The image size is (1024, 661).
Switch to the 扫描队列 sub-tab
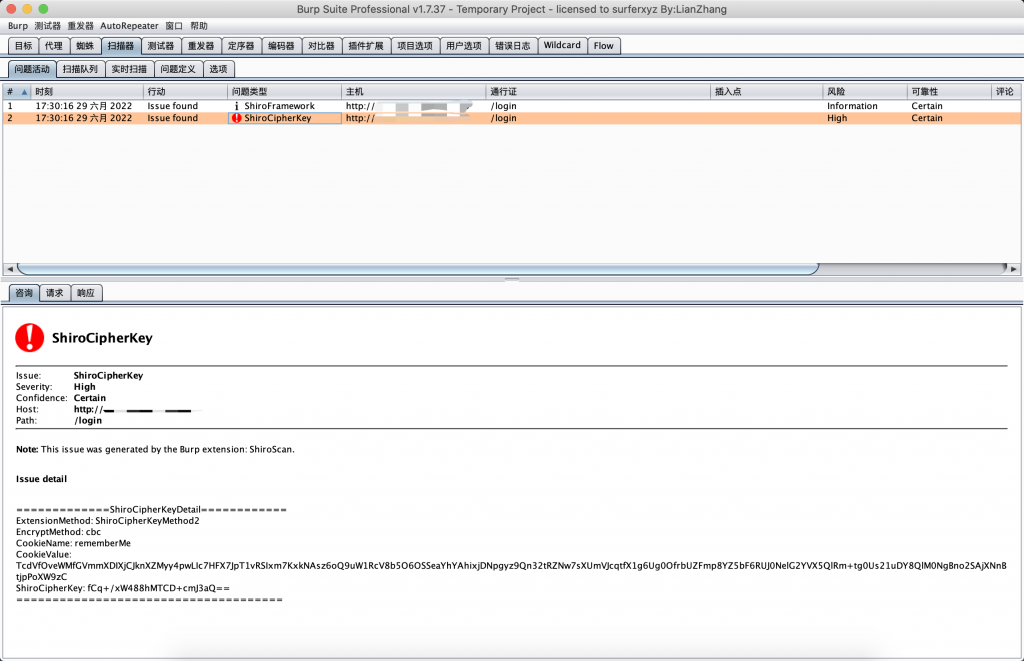click(x=80, y=69)
